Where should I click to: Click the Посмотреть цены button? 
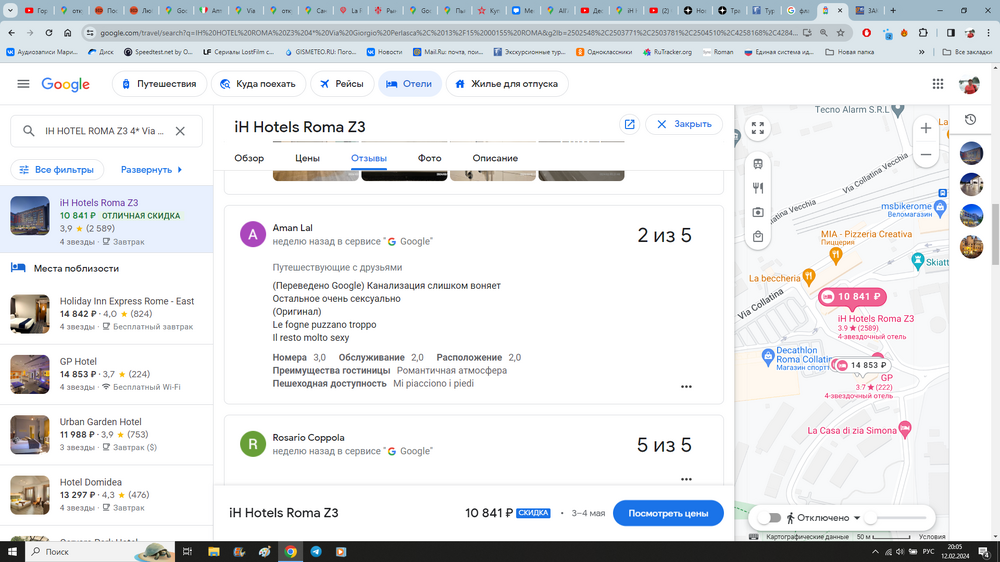668,514
